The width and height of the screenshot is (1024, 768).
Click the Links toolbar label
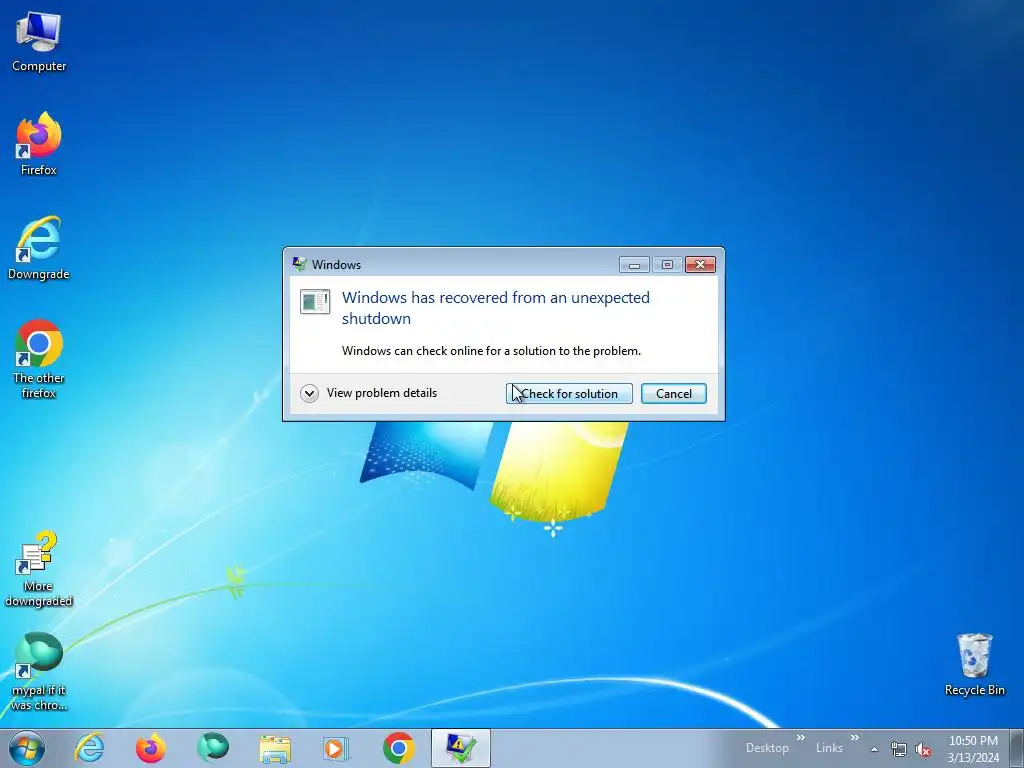pos(829,748)
